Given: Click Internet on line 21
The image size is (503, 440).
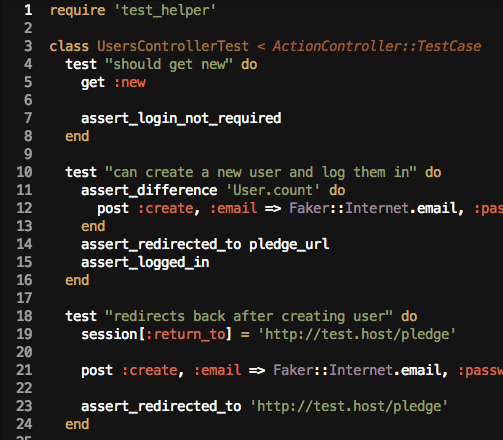Looking at the screenshot, I should 361,370.
